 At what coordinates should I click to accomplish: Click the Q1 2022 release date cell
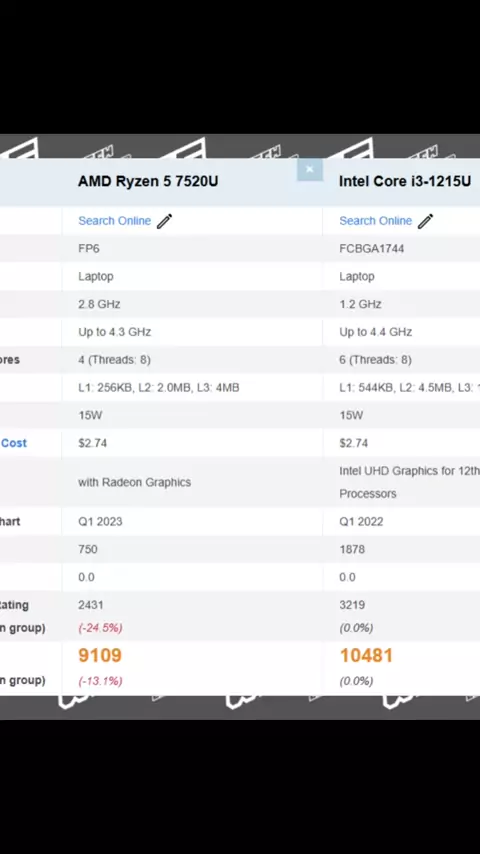tap(361, 521)
